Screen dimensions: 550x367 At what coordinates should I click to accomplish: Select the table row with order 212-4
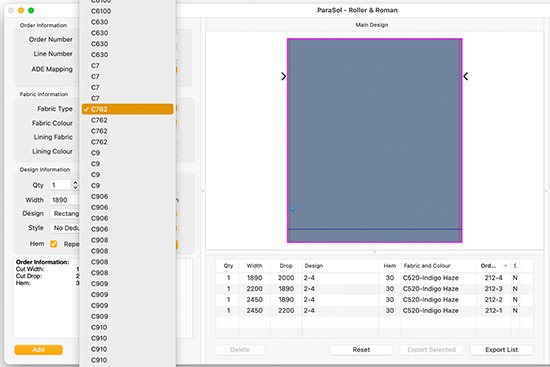click(375, 278)
